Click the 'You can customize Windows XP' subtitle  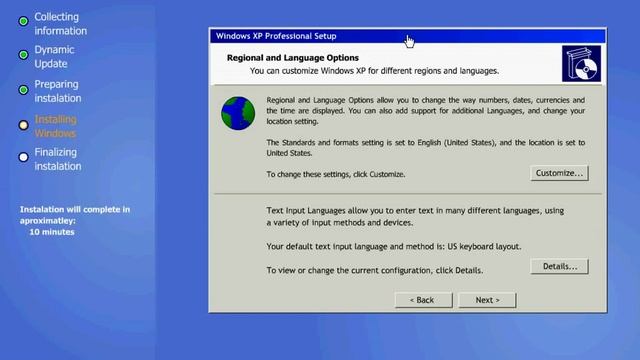[374, 71]
